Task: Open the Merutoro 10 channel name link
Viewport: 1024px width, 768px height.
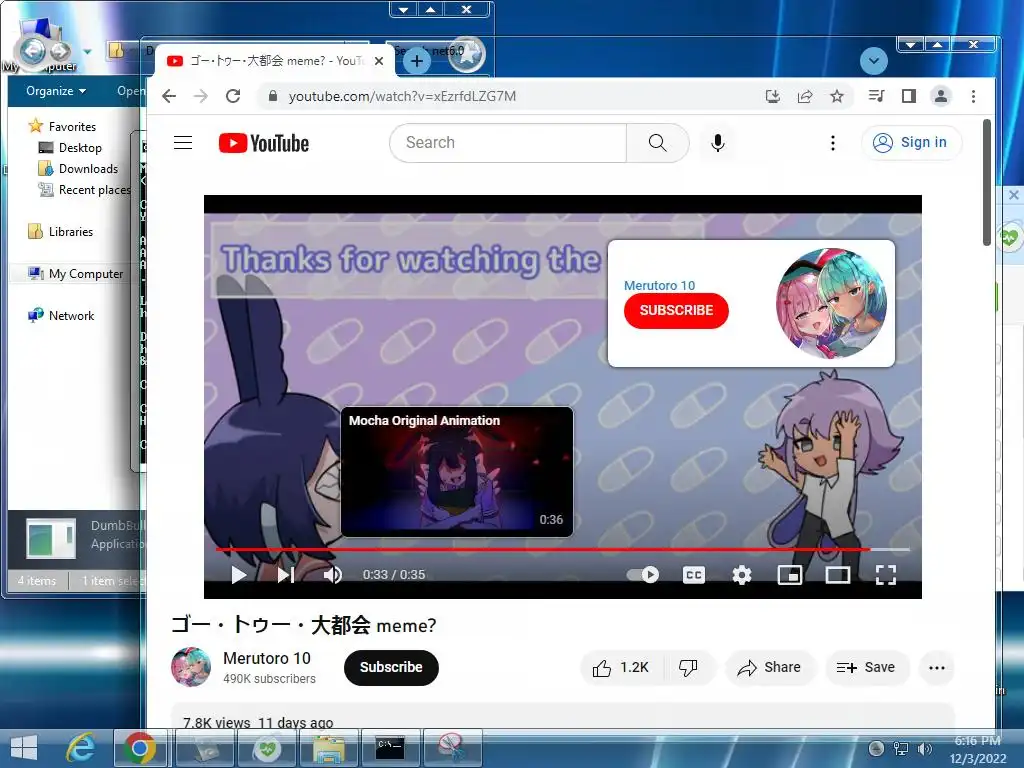Action: (x=266, y=658)
